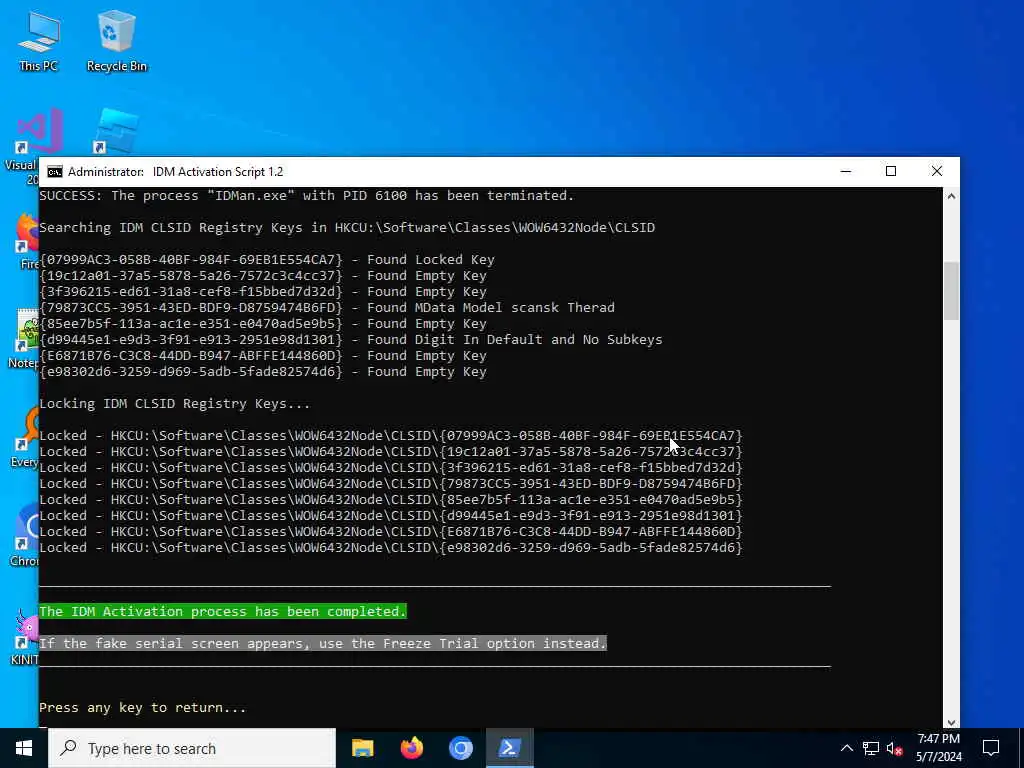Click the 'Found Digit In Default and No Subkeys' row
This screenshot has width=1024, height=768.
click(351, 340)
